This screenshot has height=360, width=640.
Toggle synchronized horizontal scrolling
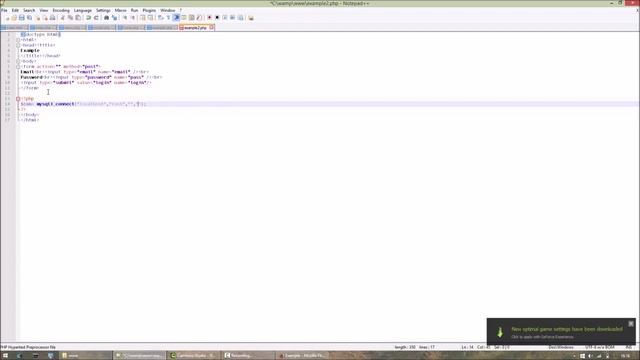pyautogui.click(x=150, y=18)
